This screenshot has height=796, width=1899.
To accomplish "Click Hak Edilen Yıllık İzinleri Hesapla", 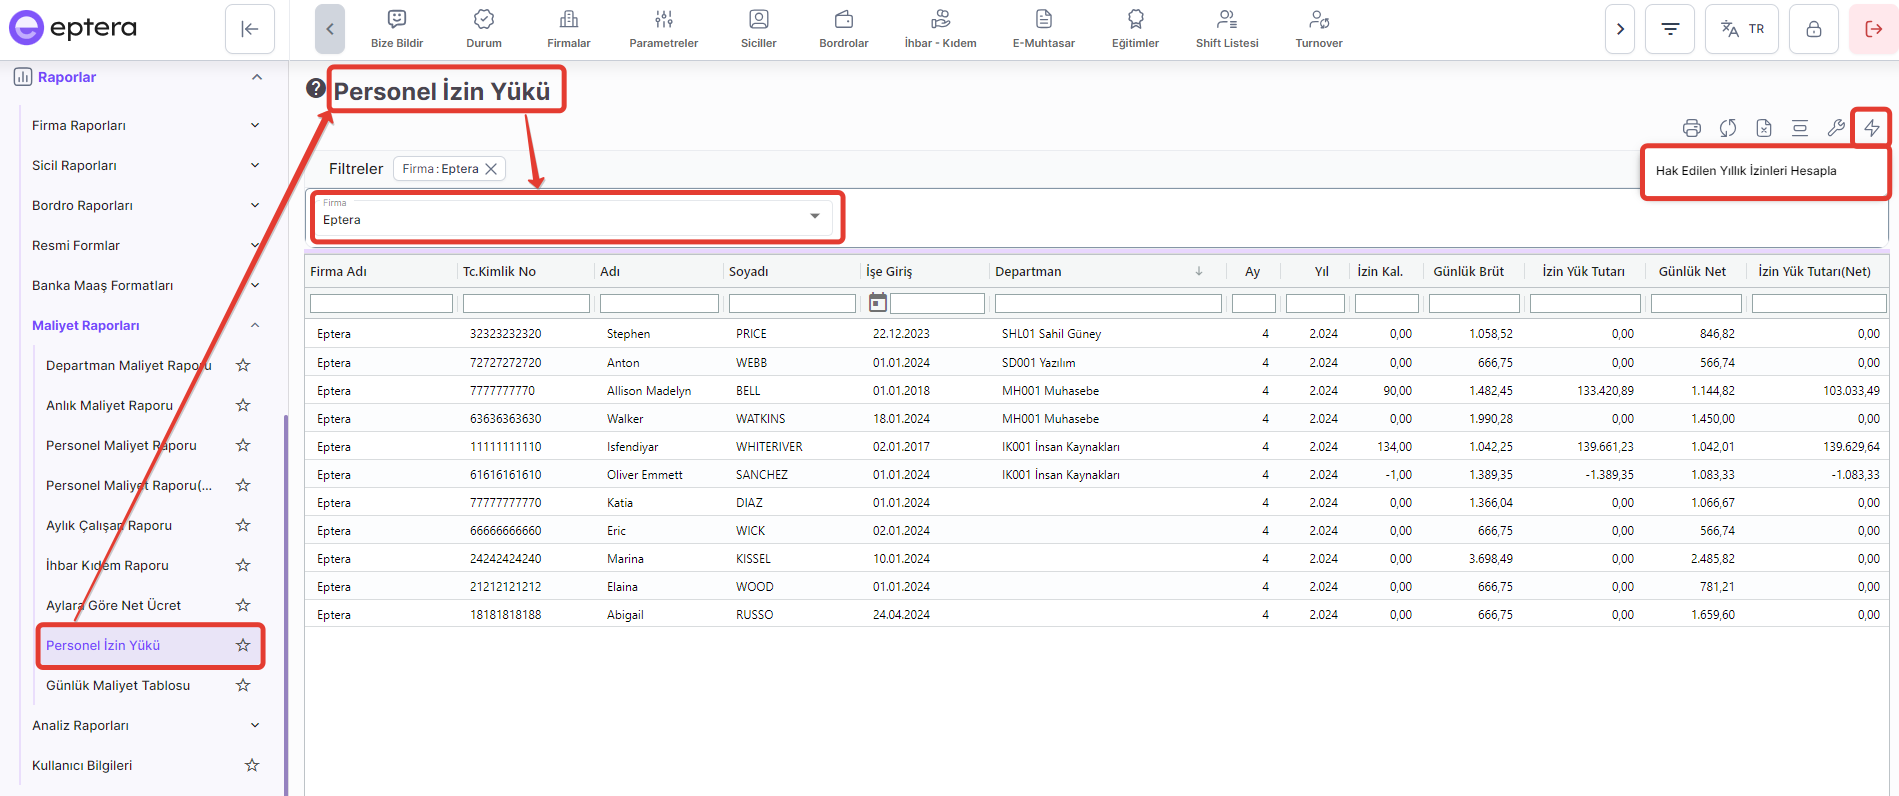I will tap(1745, 171).
